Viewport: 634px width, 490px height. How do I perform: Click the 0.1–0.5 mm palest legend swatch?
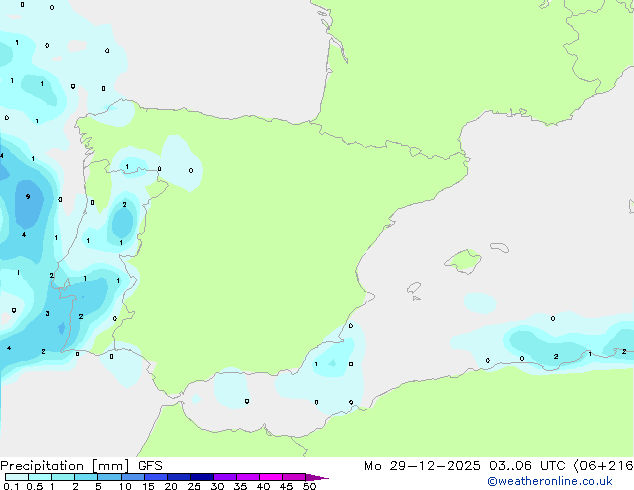pos(17,477)
